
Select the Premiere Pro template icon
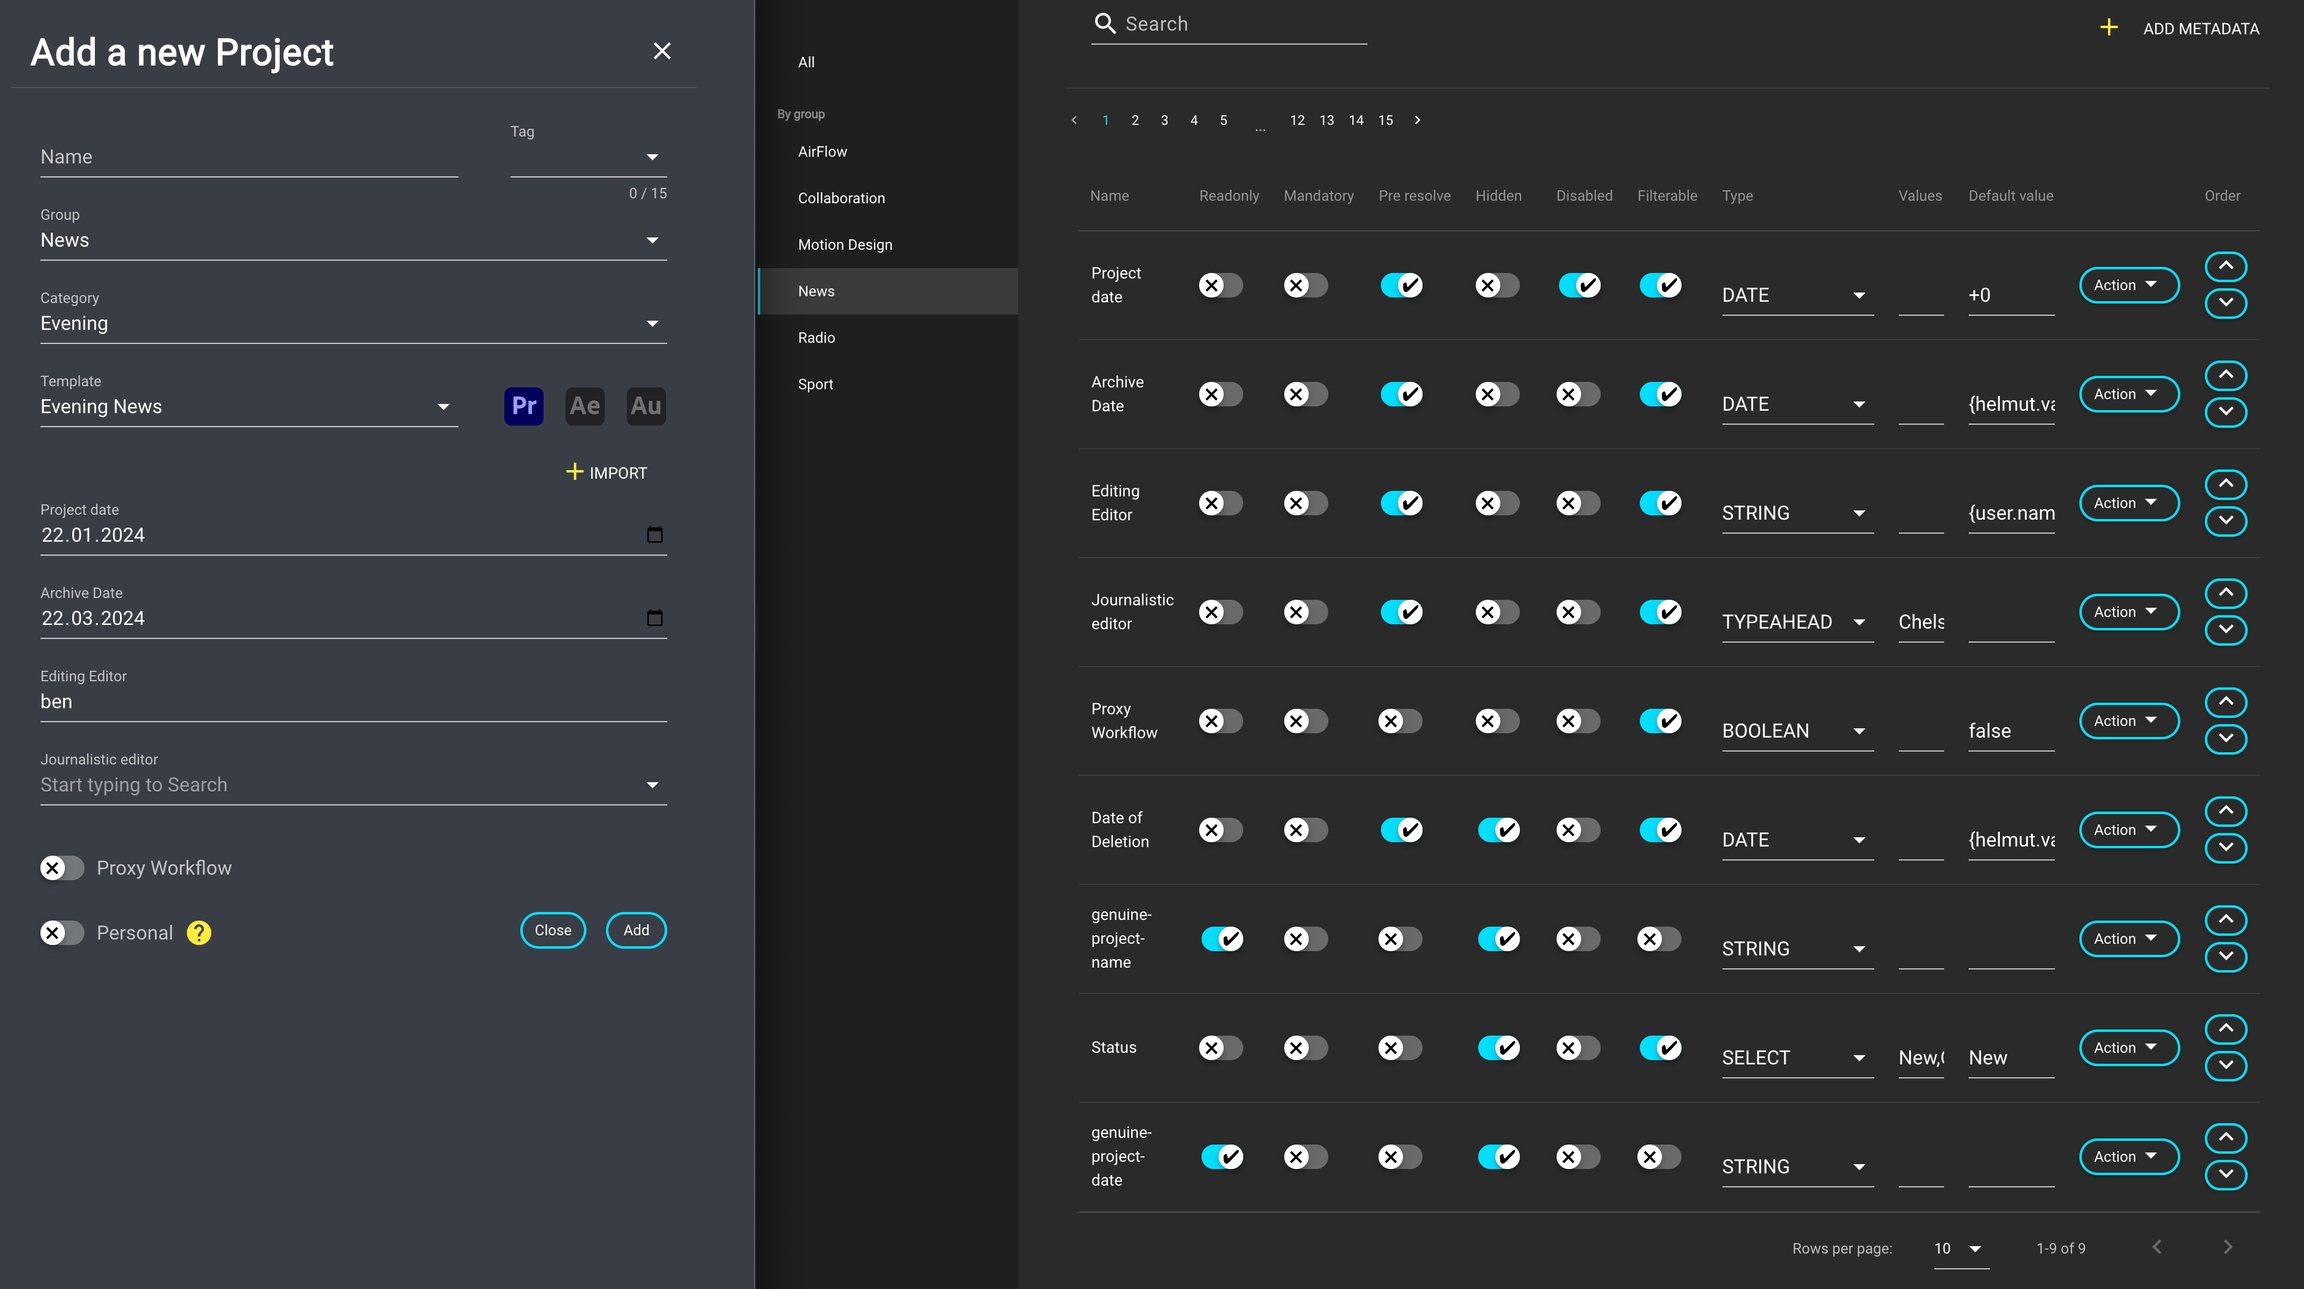(523, 406)
